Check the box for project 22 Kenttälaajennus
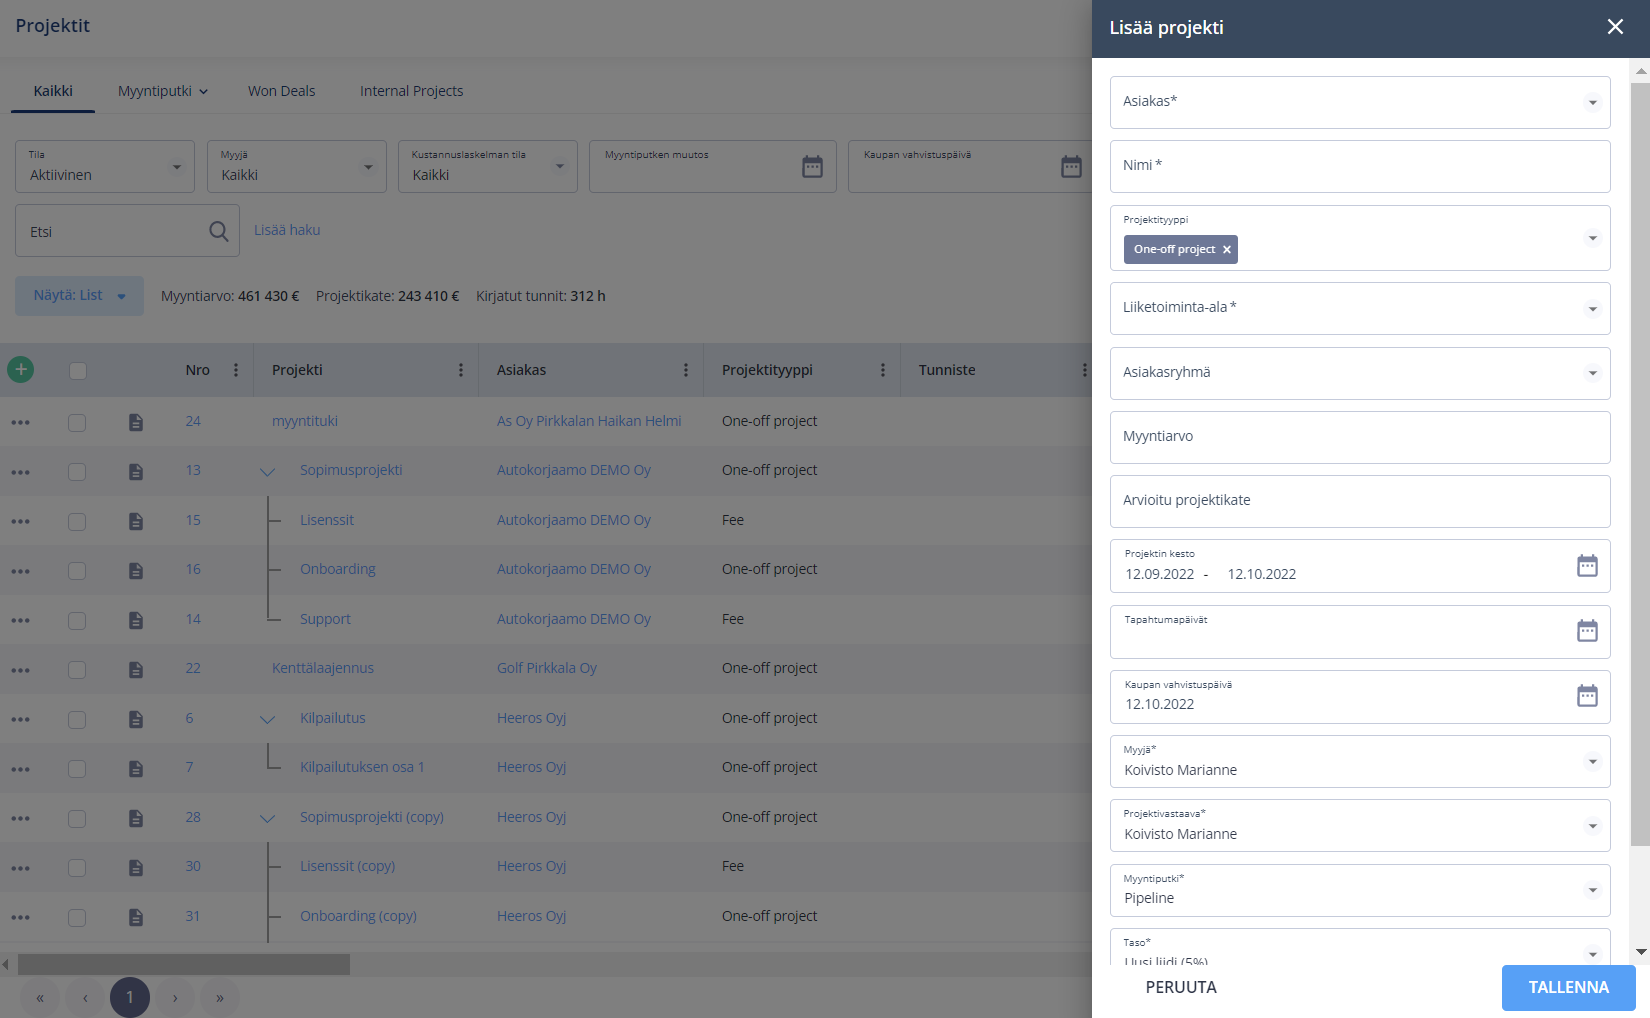The height and width of the screenshot is (1018, 1650). pyautogui.click(x=77, y=669)
